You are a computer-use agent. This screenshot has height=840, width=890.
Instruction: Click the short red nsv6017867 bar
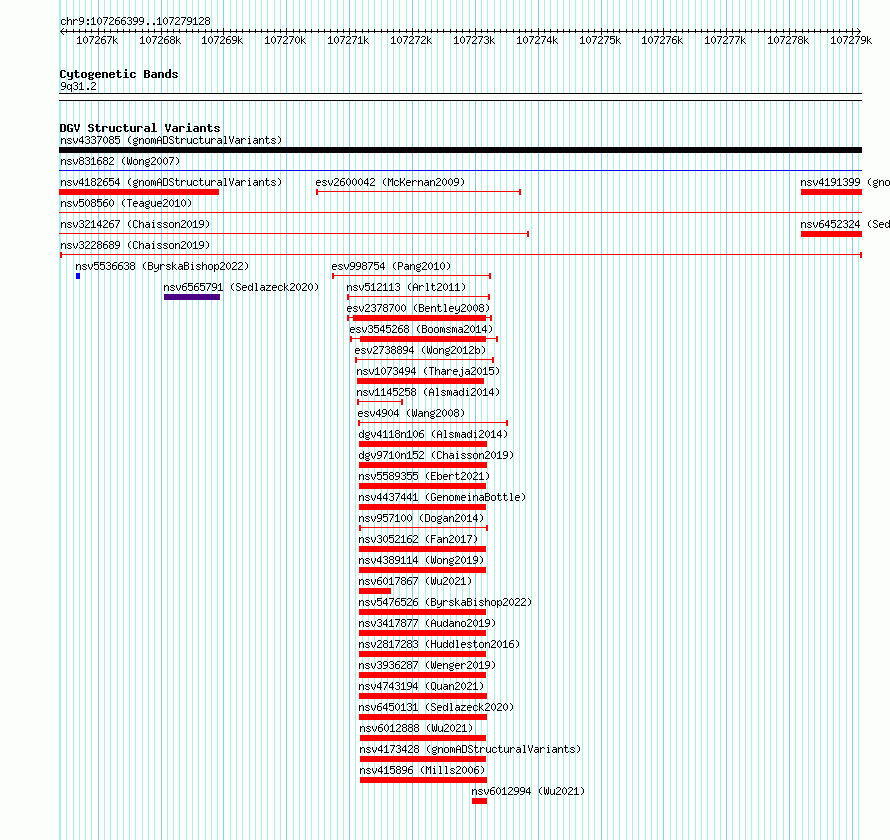[375, 591]
